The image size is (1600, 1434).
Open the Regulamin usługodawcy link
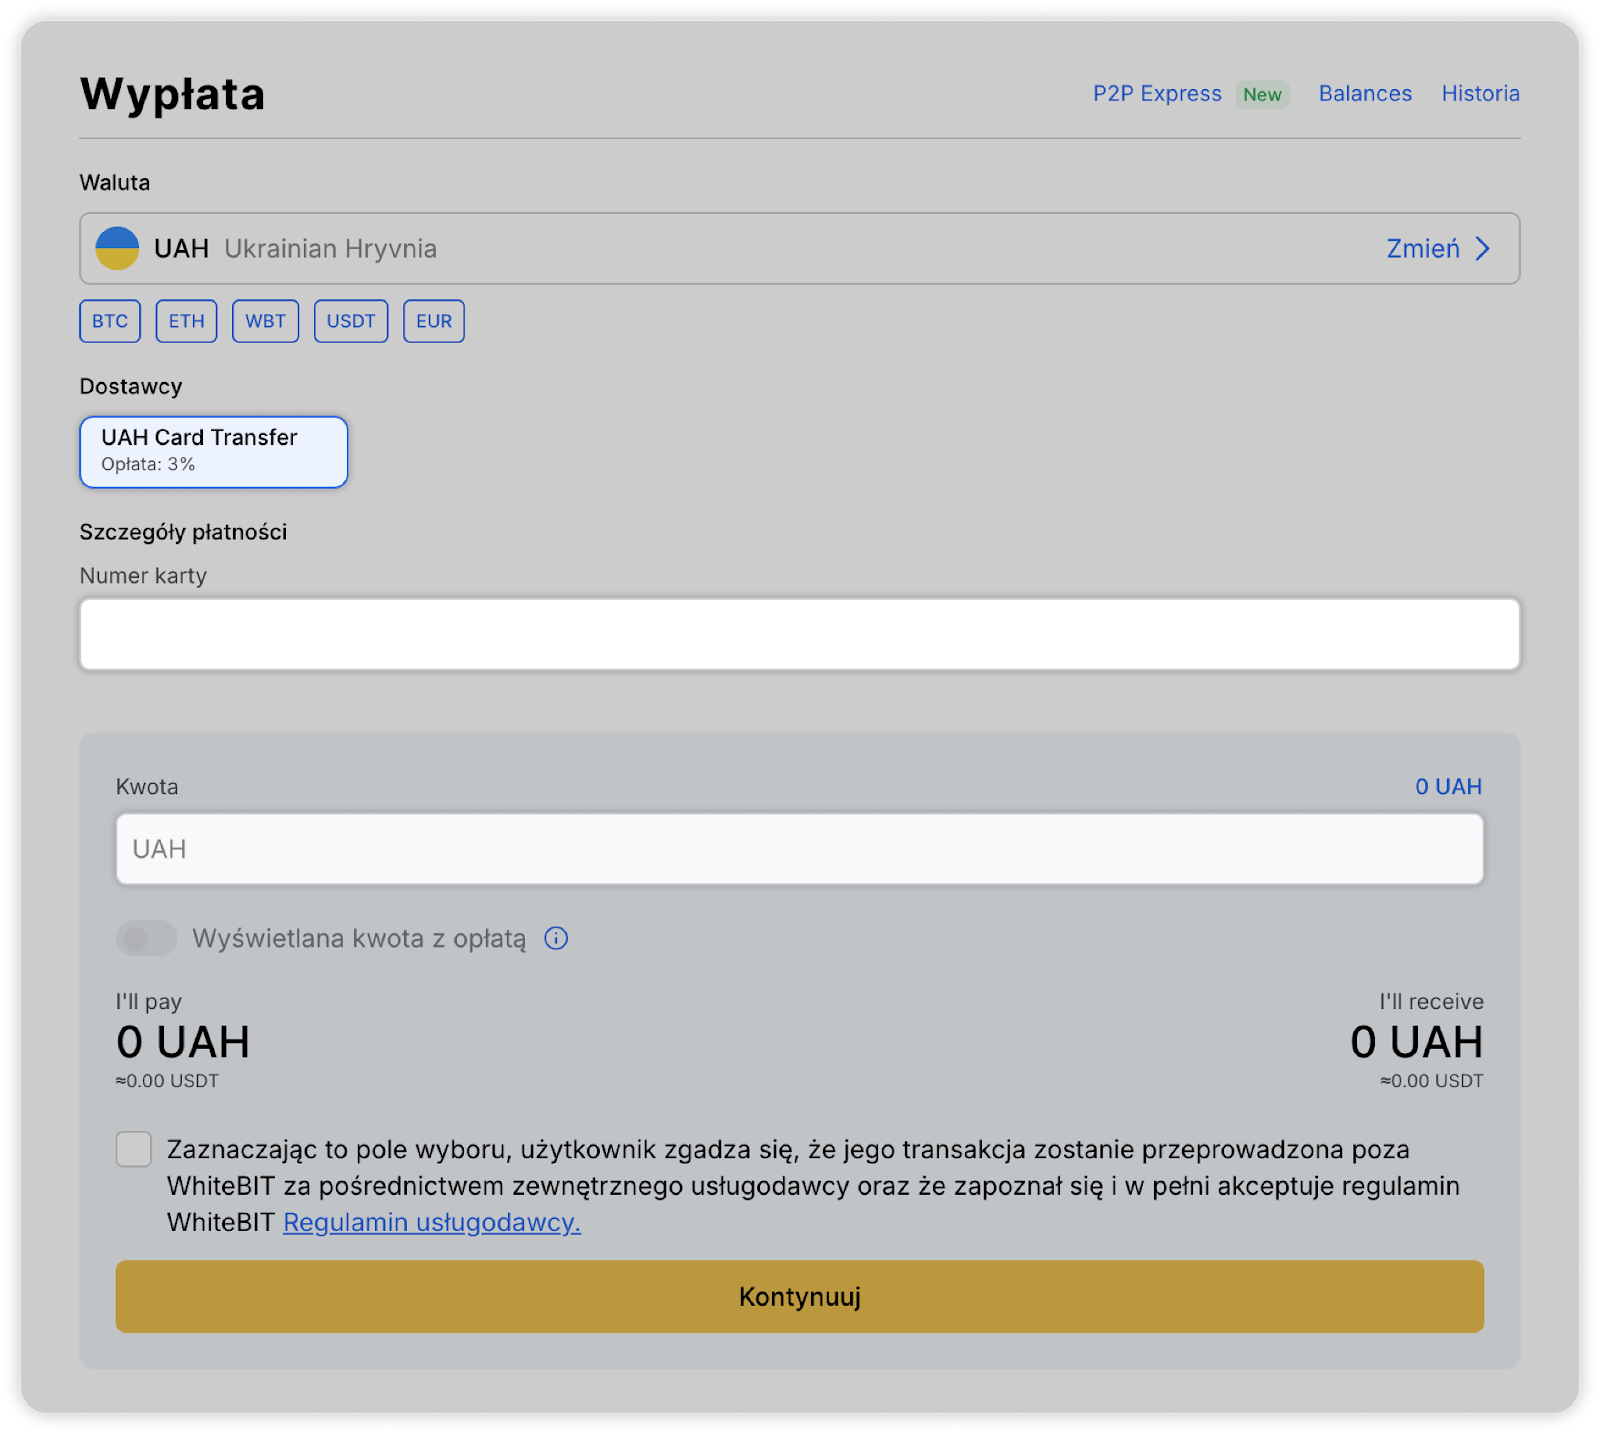[431, 1222]
